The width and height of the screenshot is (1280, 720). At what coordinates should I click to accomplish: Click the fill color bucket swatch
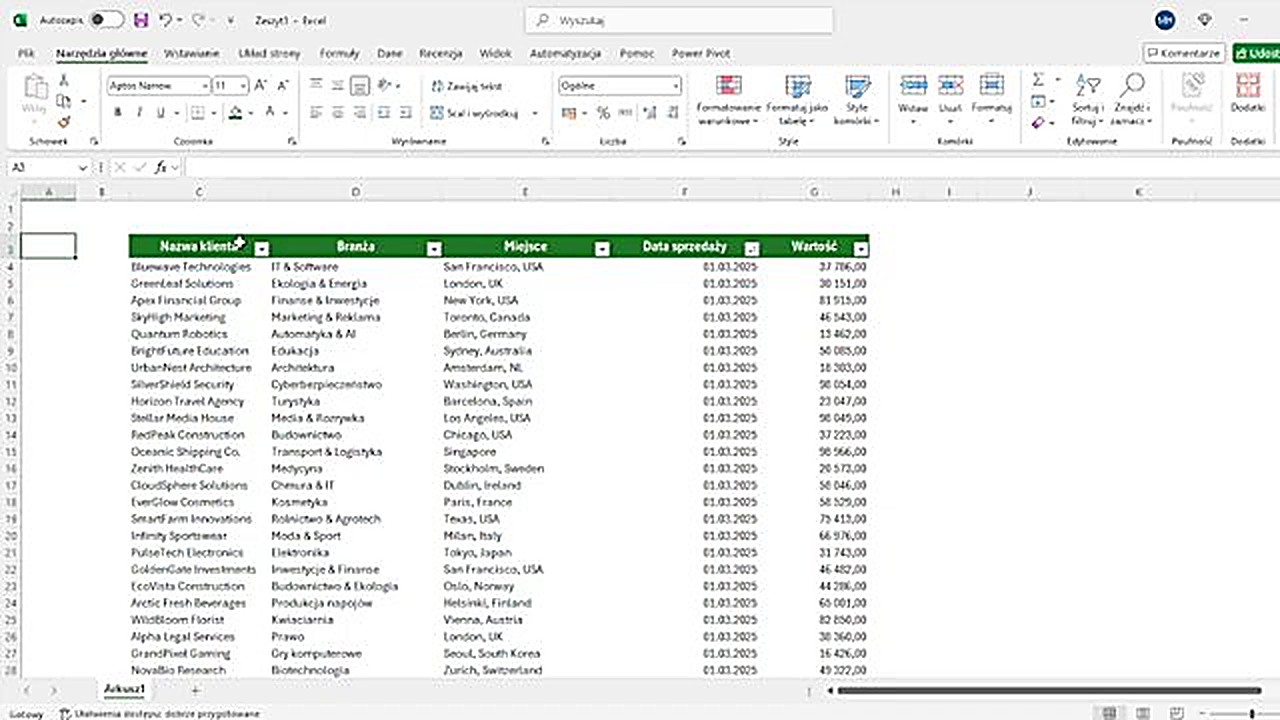point(235,113)
